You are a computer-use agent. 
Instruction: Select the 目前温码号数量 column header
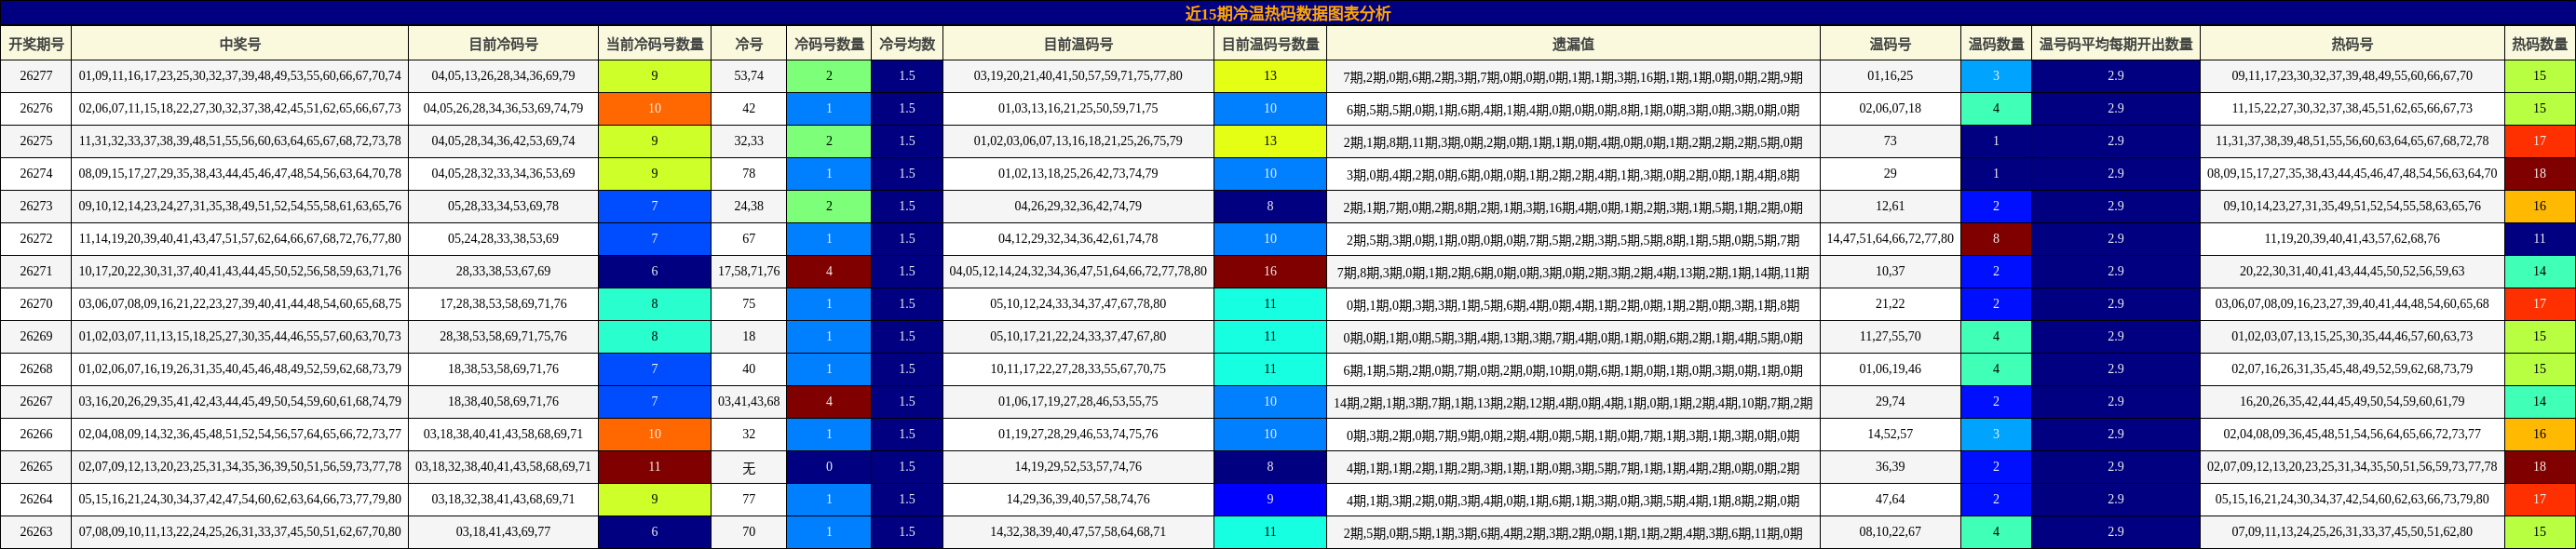[1270, 44]
